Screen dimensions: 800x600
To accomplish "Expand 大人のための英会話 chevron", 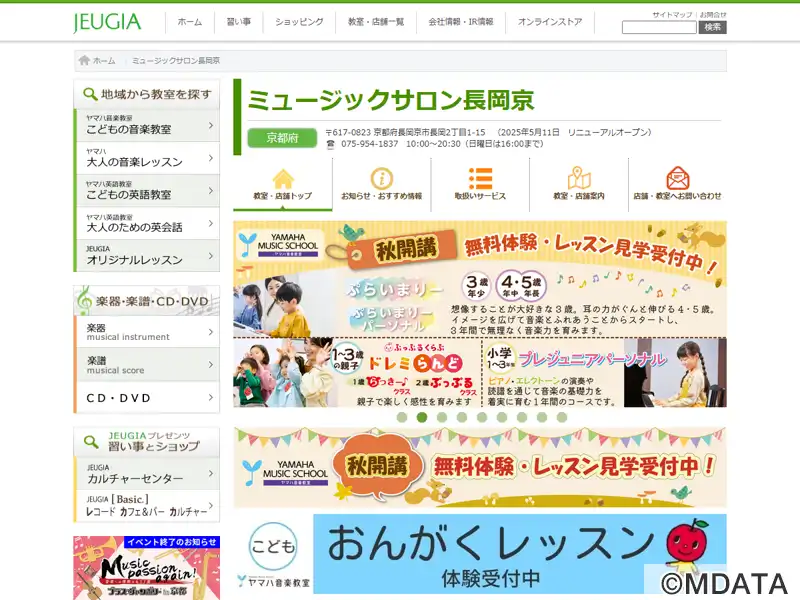I will 211,223.
